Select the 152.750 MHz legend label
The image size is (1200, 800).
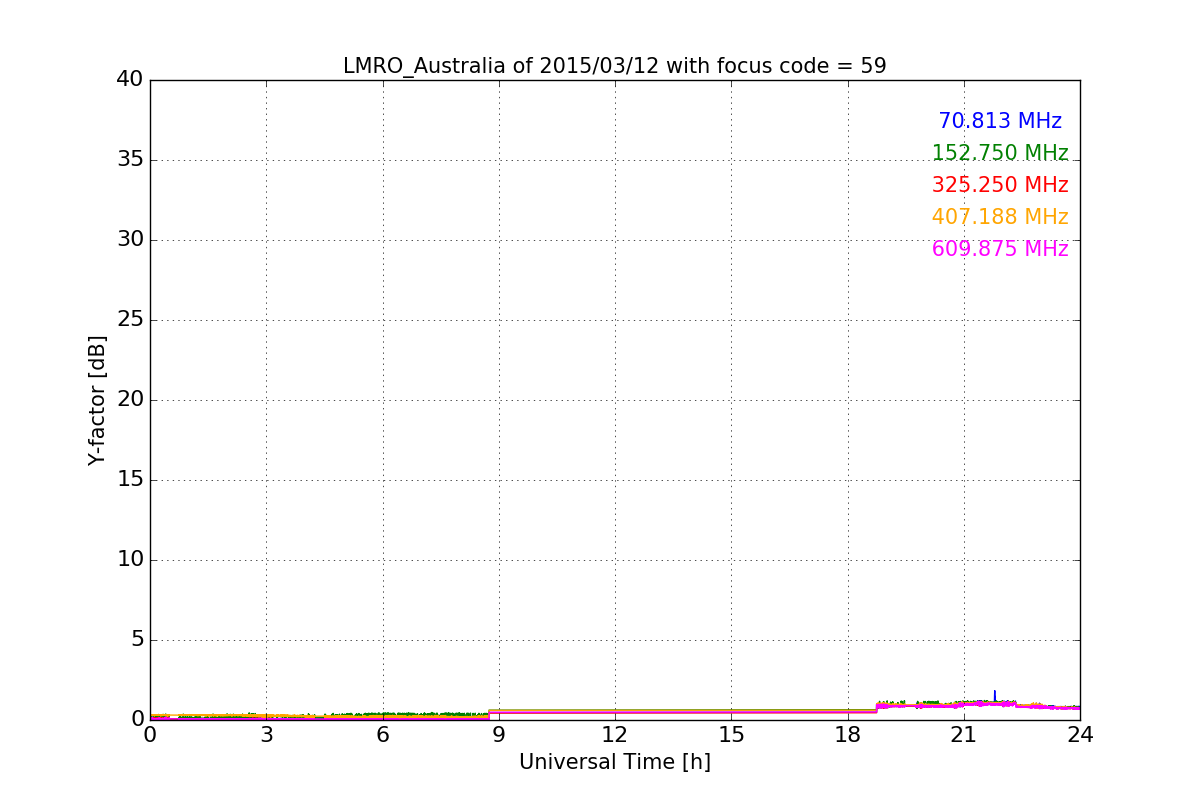click(x=1000, y=153)
